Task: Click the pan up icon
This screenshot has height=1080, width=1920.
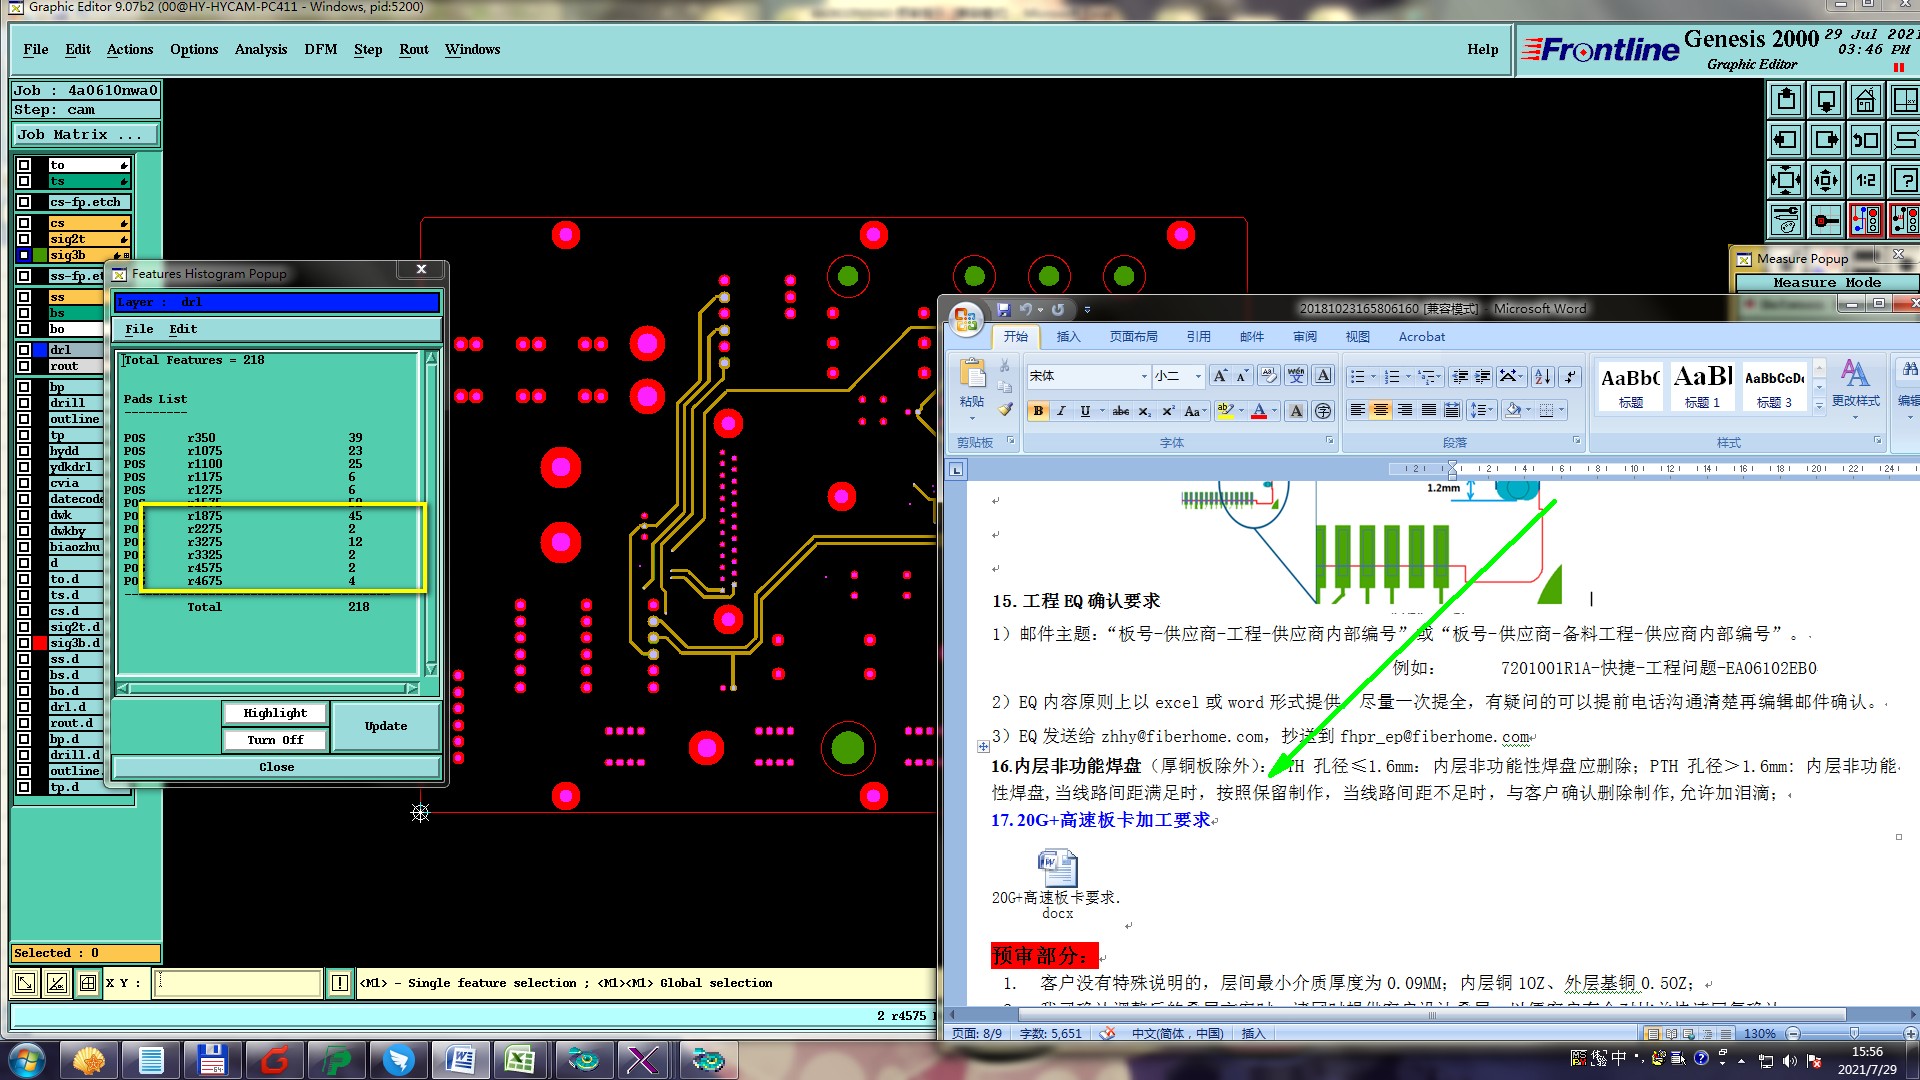Action: click(1786, 101)
